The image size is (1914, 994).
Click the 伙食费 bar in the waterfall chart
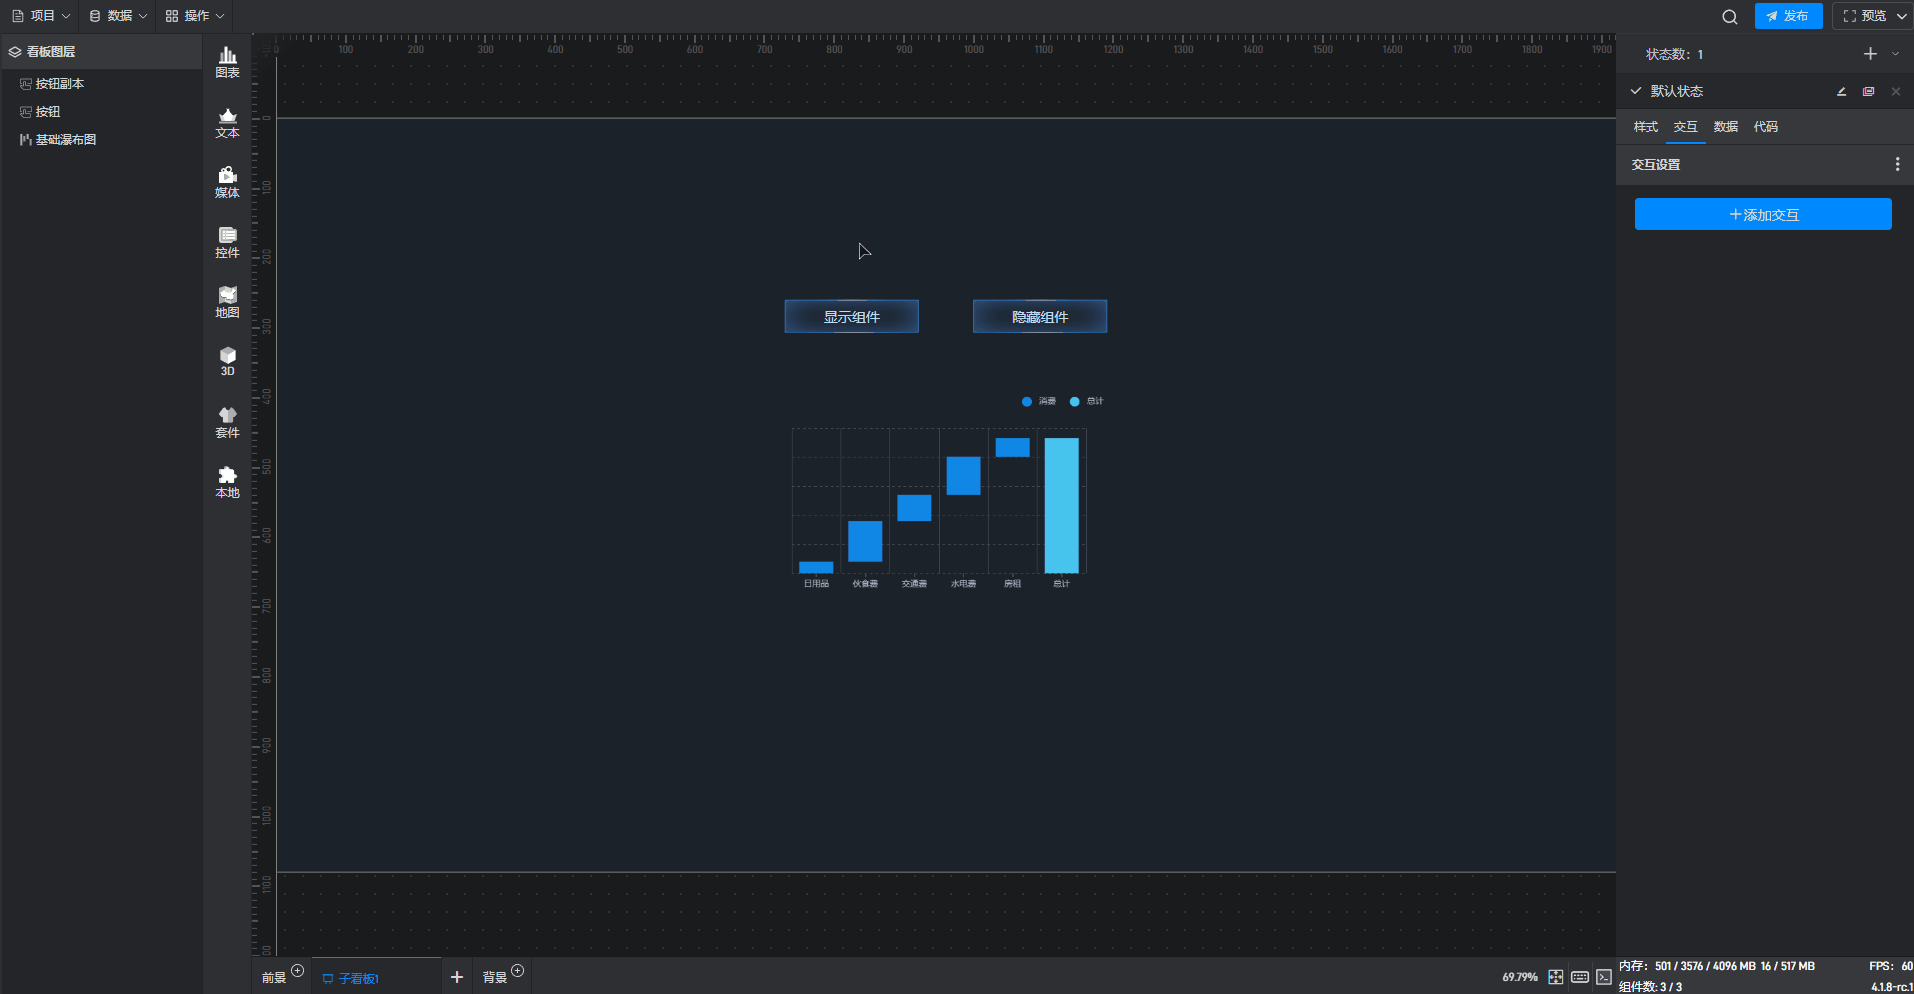(865, 541)
